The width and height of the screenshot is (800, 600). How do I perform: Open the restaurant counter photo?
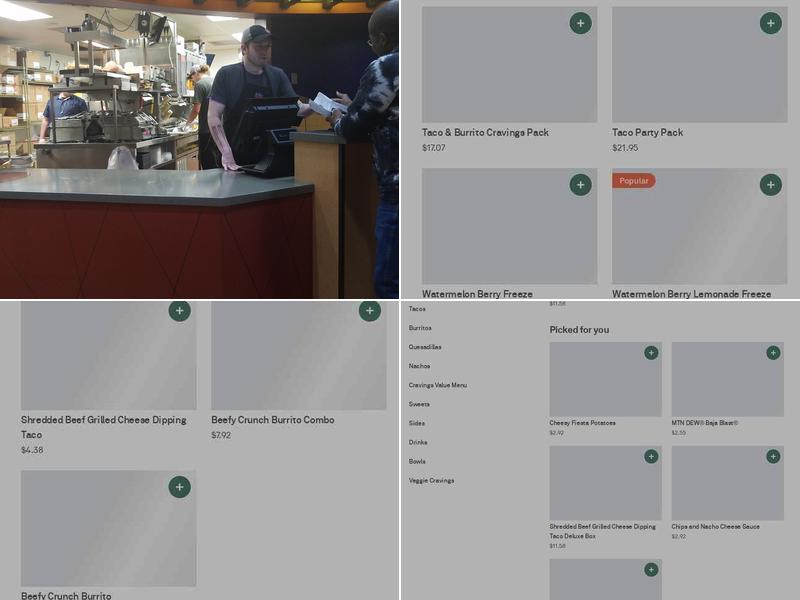[x=199, y=149]
